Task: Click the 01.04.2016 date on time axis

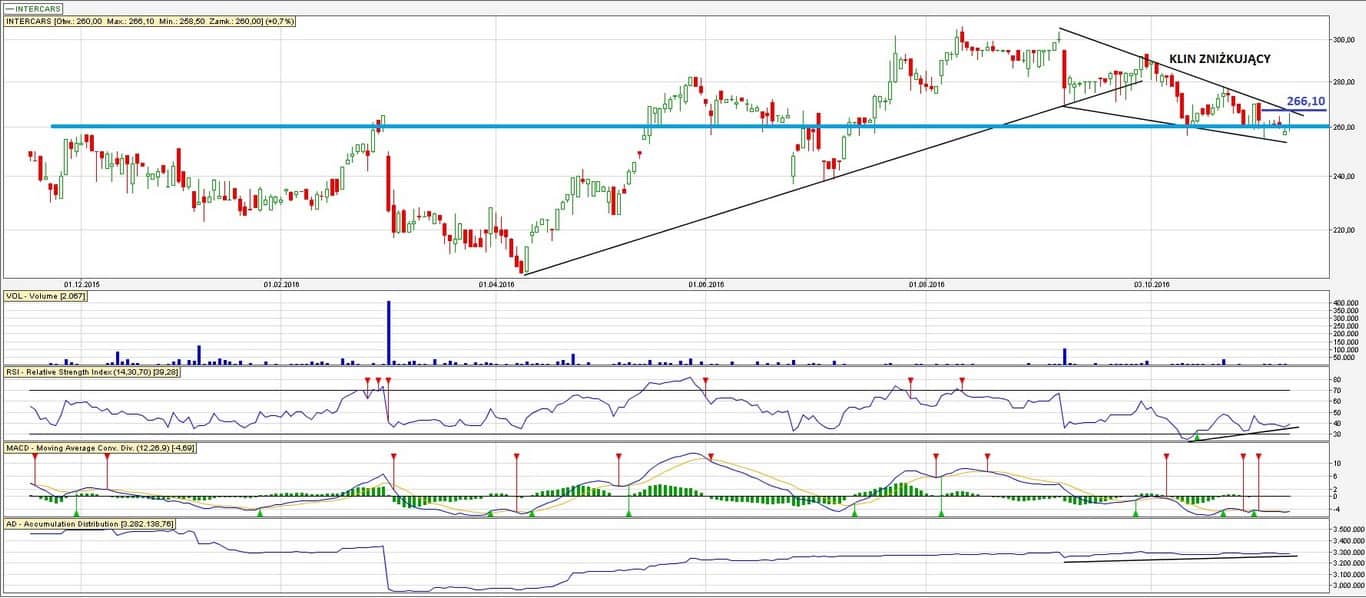Action: tap(496, 285)
